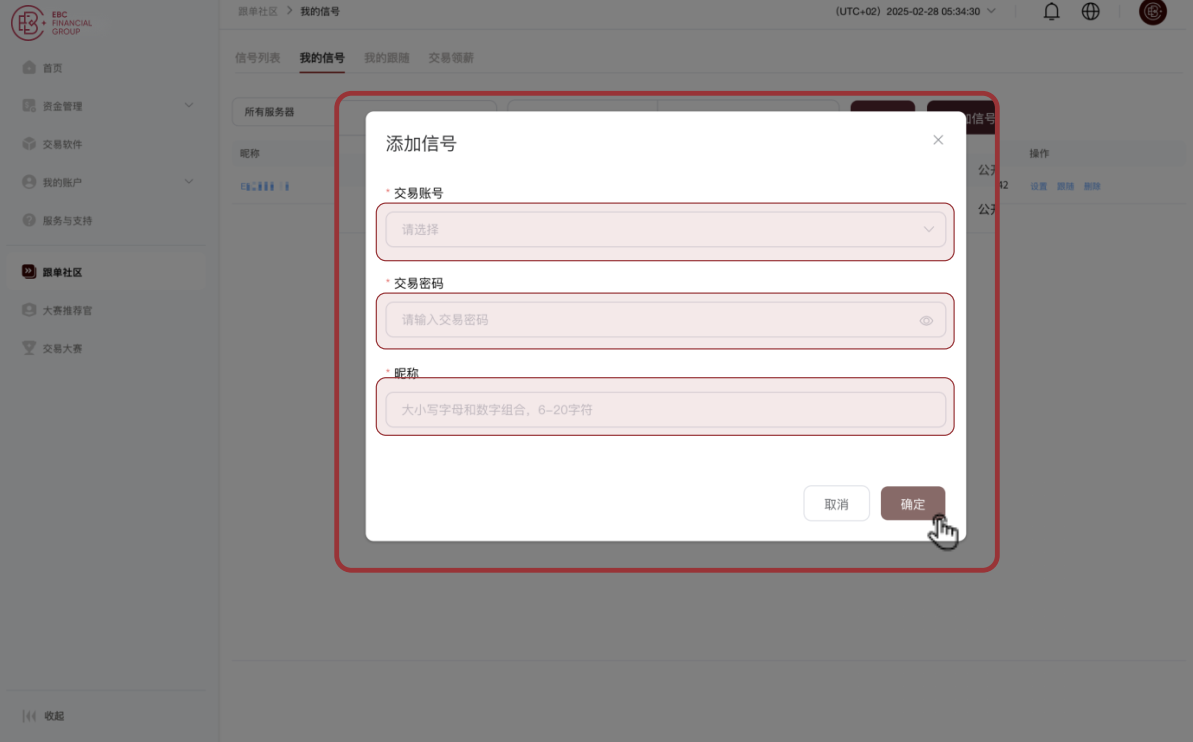
Task: Click the 昵称 column header in the table
Action: pos(250,154)
